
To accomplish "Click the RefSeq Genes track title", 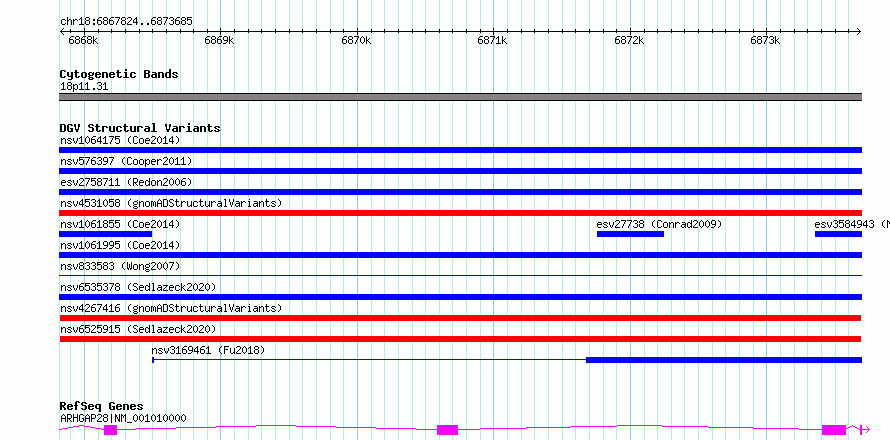I will 101,407.
